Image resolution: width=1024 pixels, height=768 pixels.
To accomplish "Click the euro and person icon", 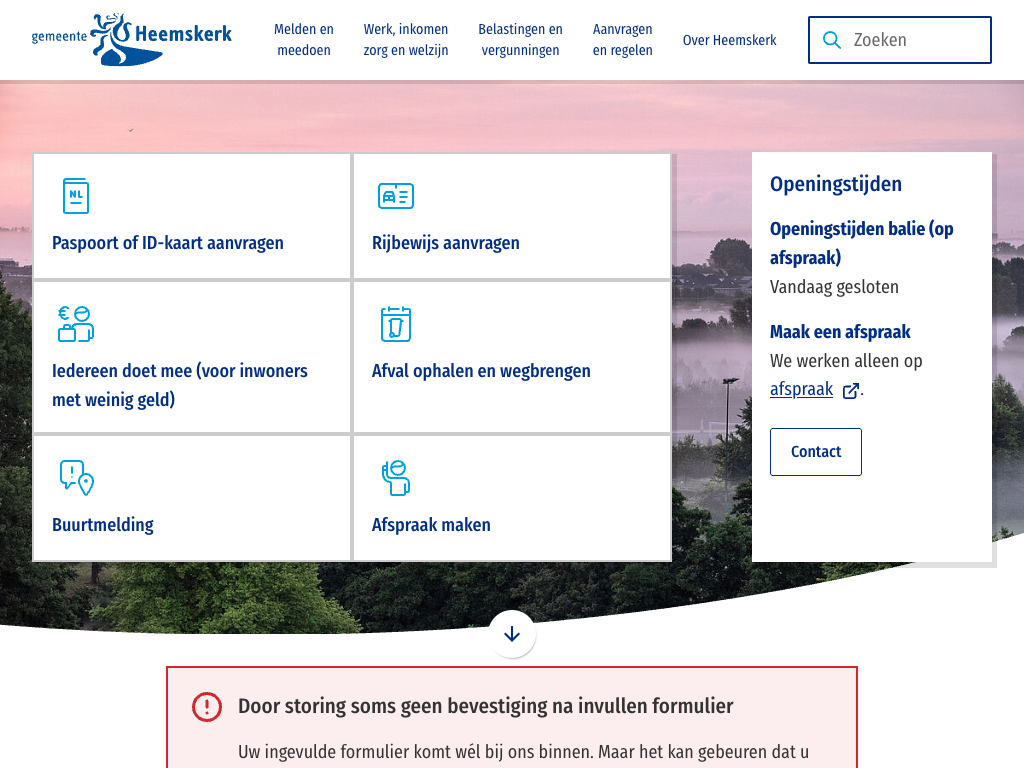I will point(75,324).
